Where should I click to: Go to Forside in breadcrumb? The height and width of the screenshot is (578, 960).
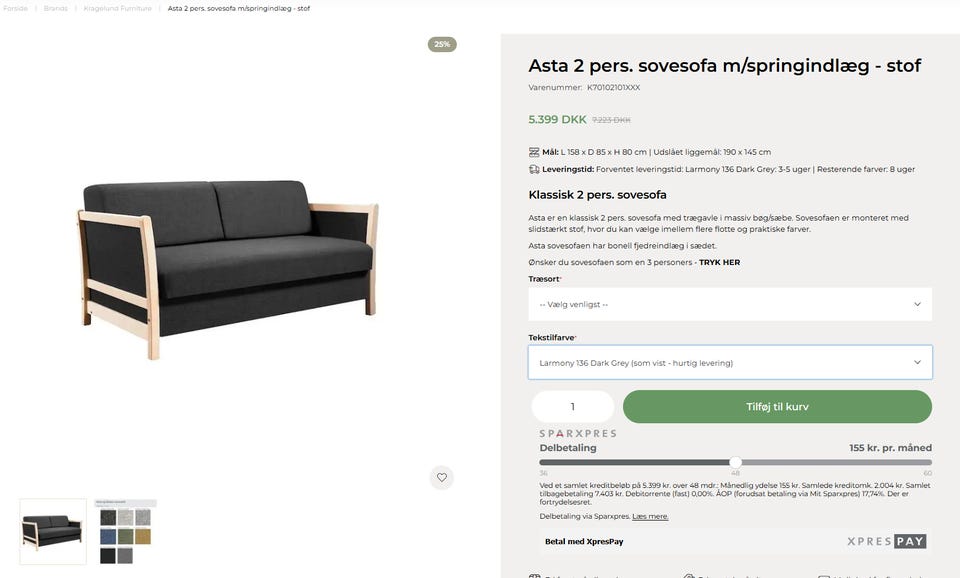[x=15, y=9]
